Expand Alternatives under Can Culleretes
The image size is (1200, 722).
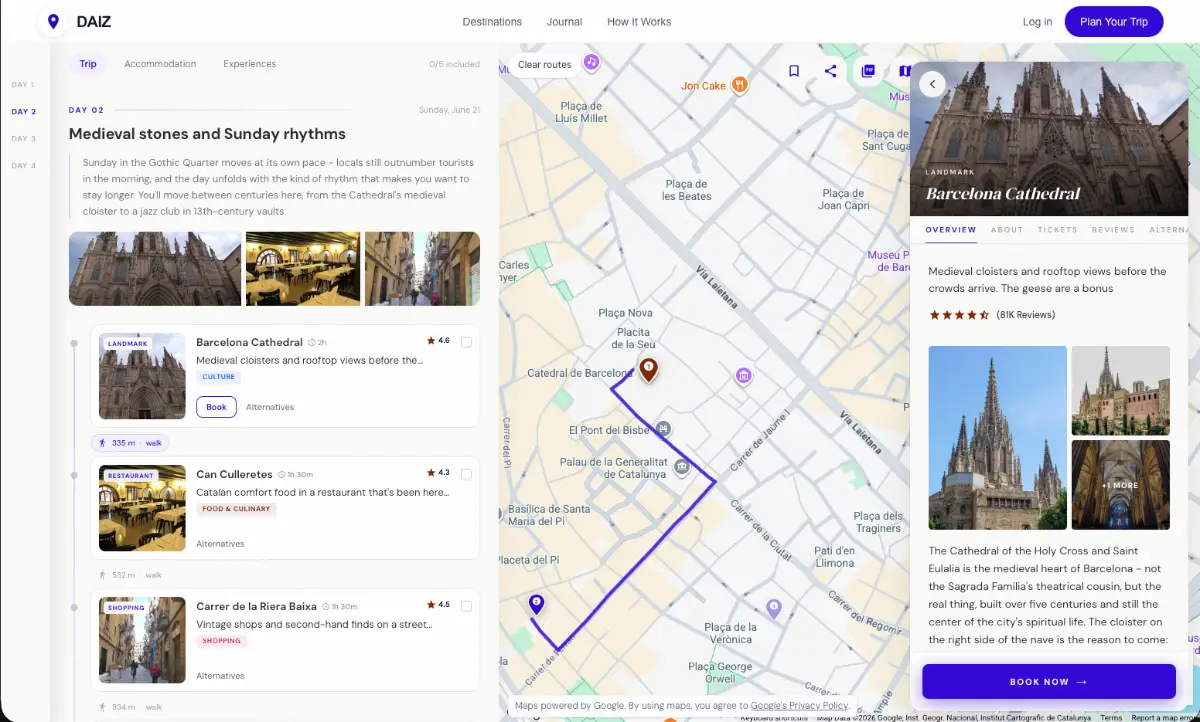220,544
